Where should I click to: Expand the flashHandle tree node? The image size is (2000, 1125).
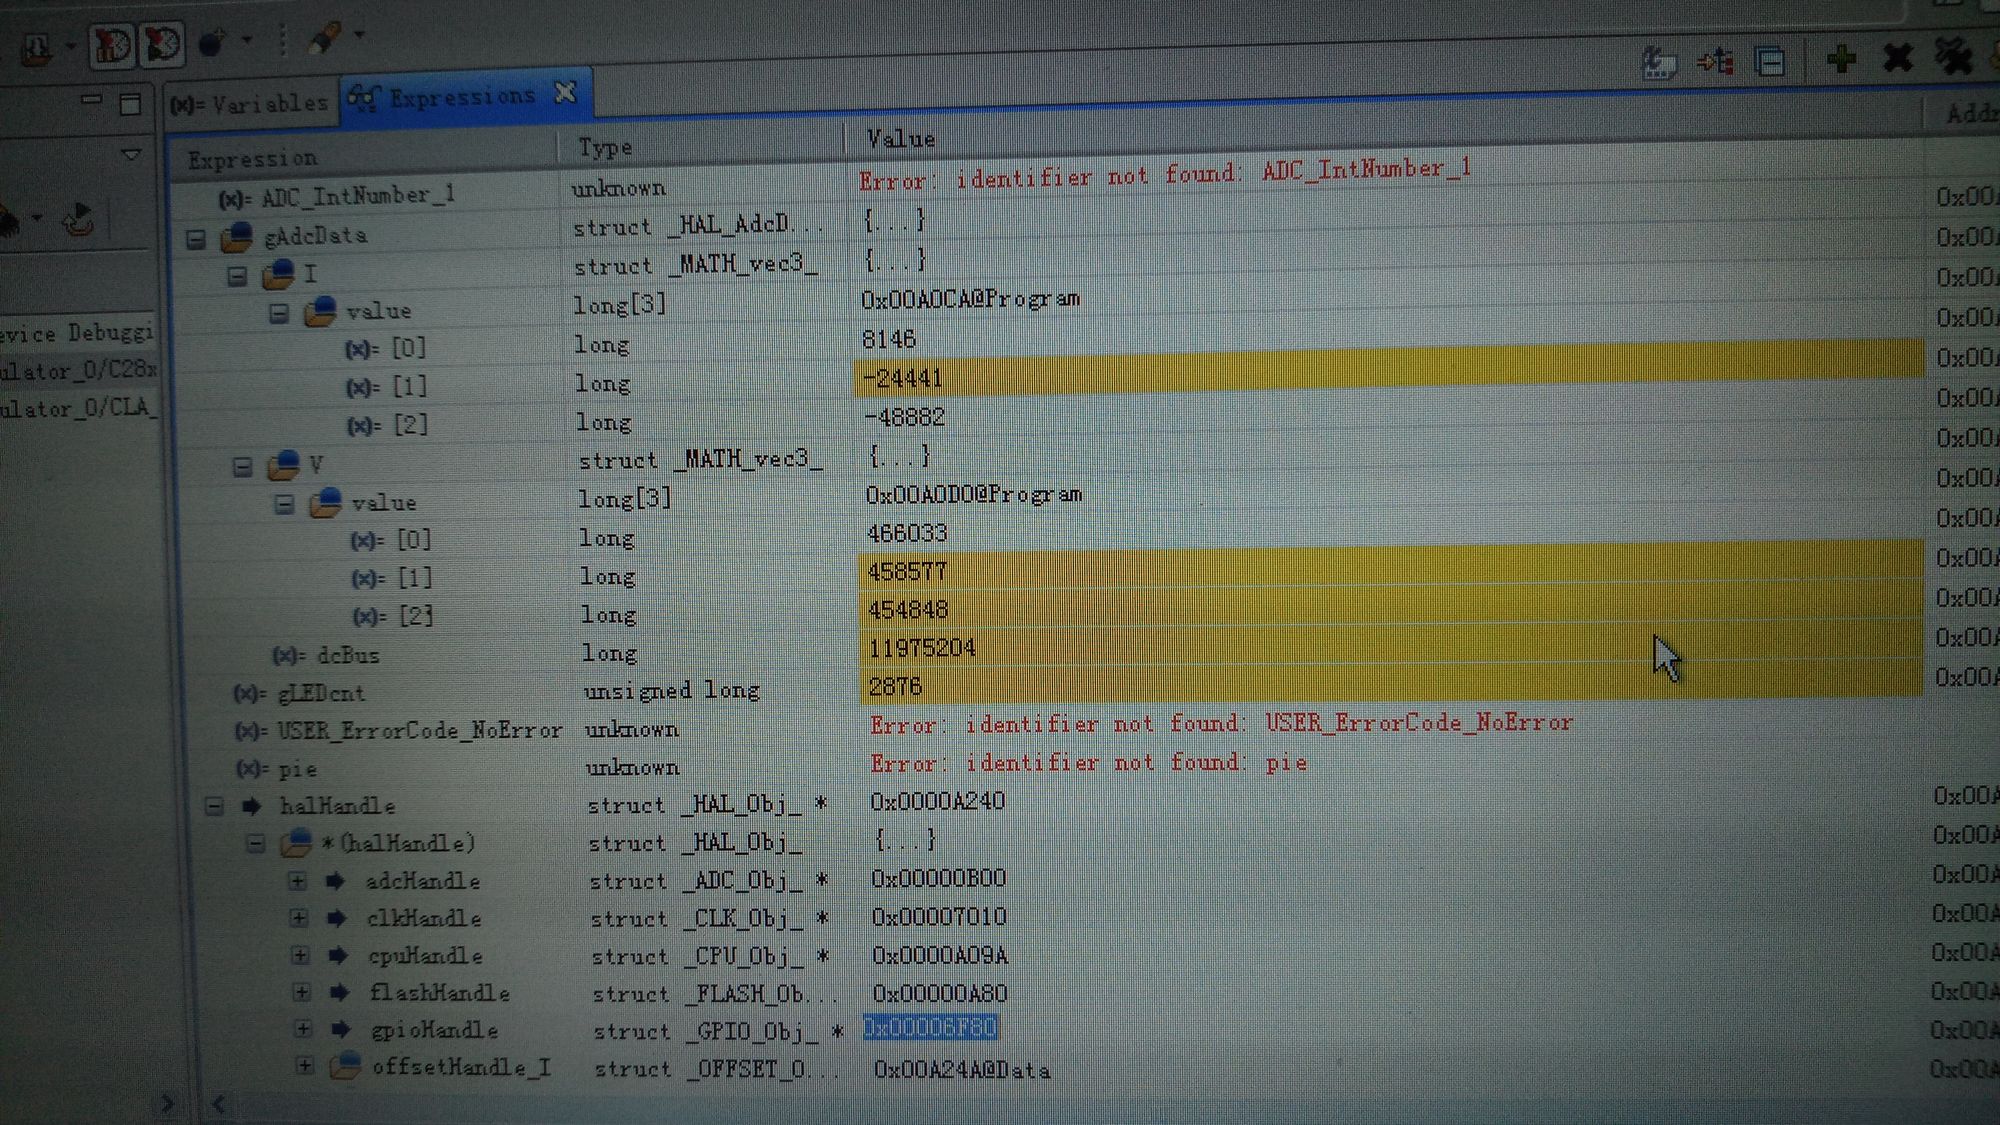point(301,993)
